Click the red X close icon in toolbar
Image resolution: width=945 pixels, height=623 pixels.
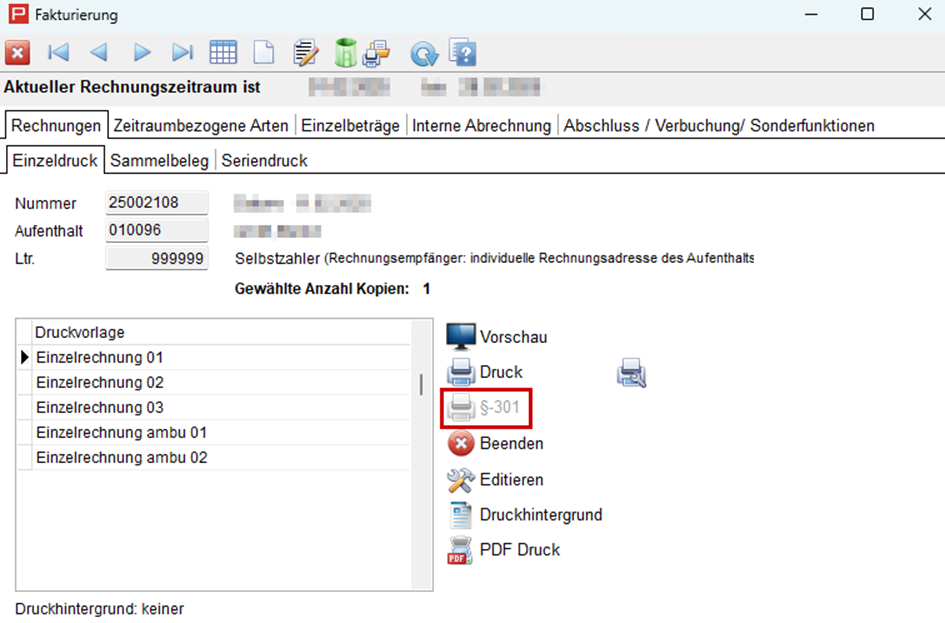coord(18,53)
